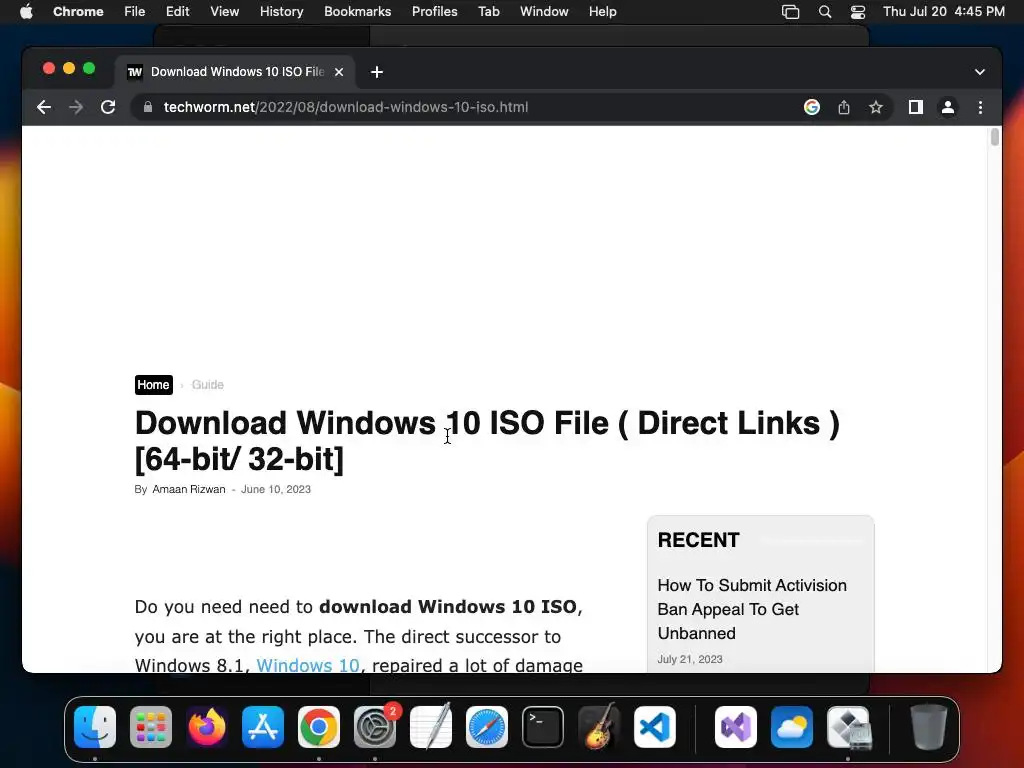This screenshot has width=1024, height=768.
Task: Open author Amaan Rizwan link
Action: coord(189,489)
